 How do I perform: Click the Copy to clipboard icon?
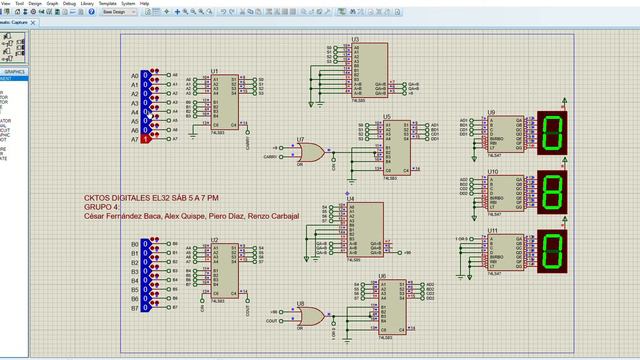tap(250, 12)
